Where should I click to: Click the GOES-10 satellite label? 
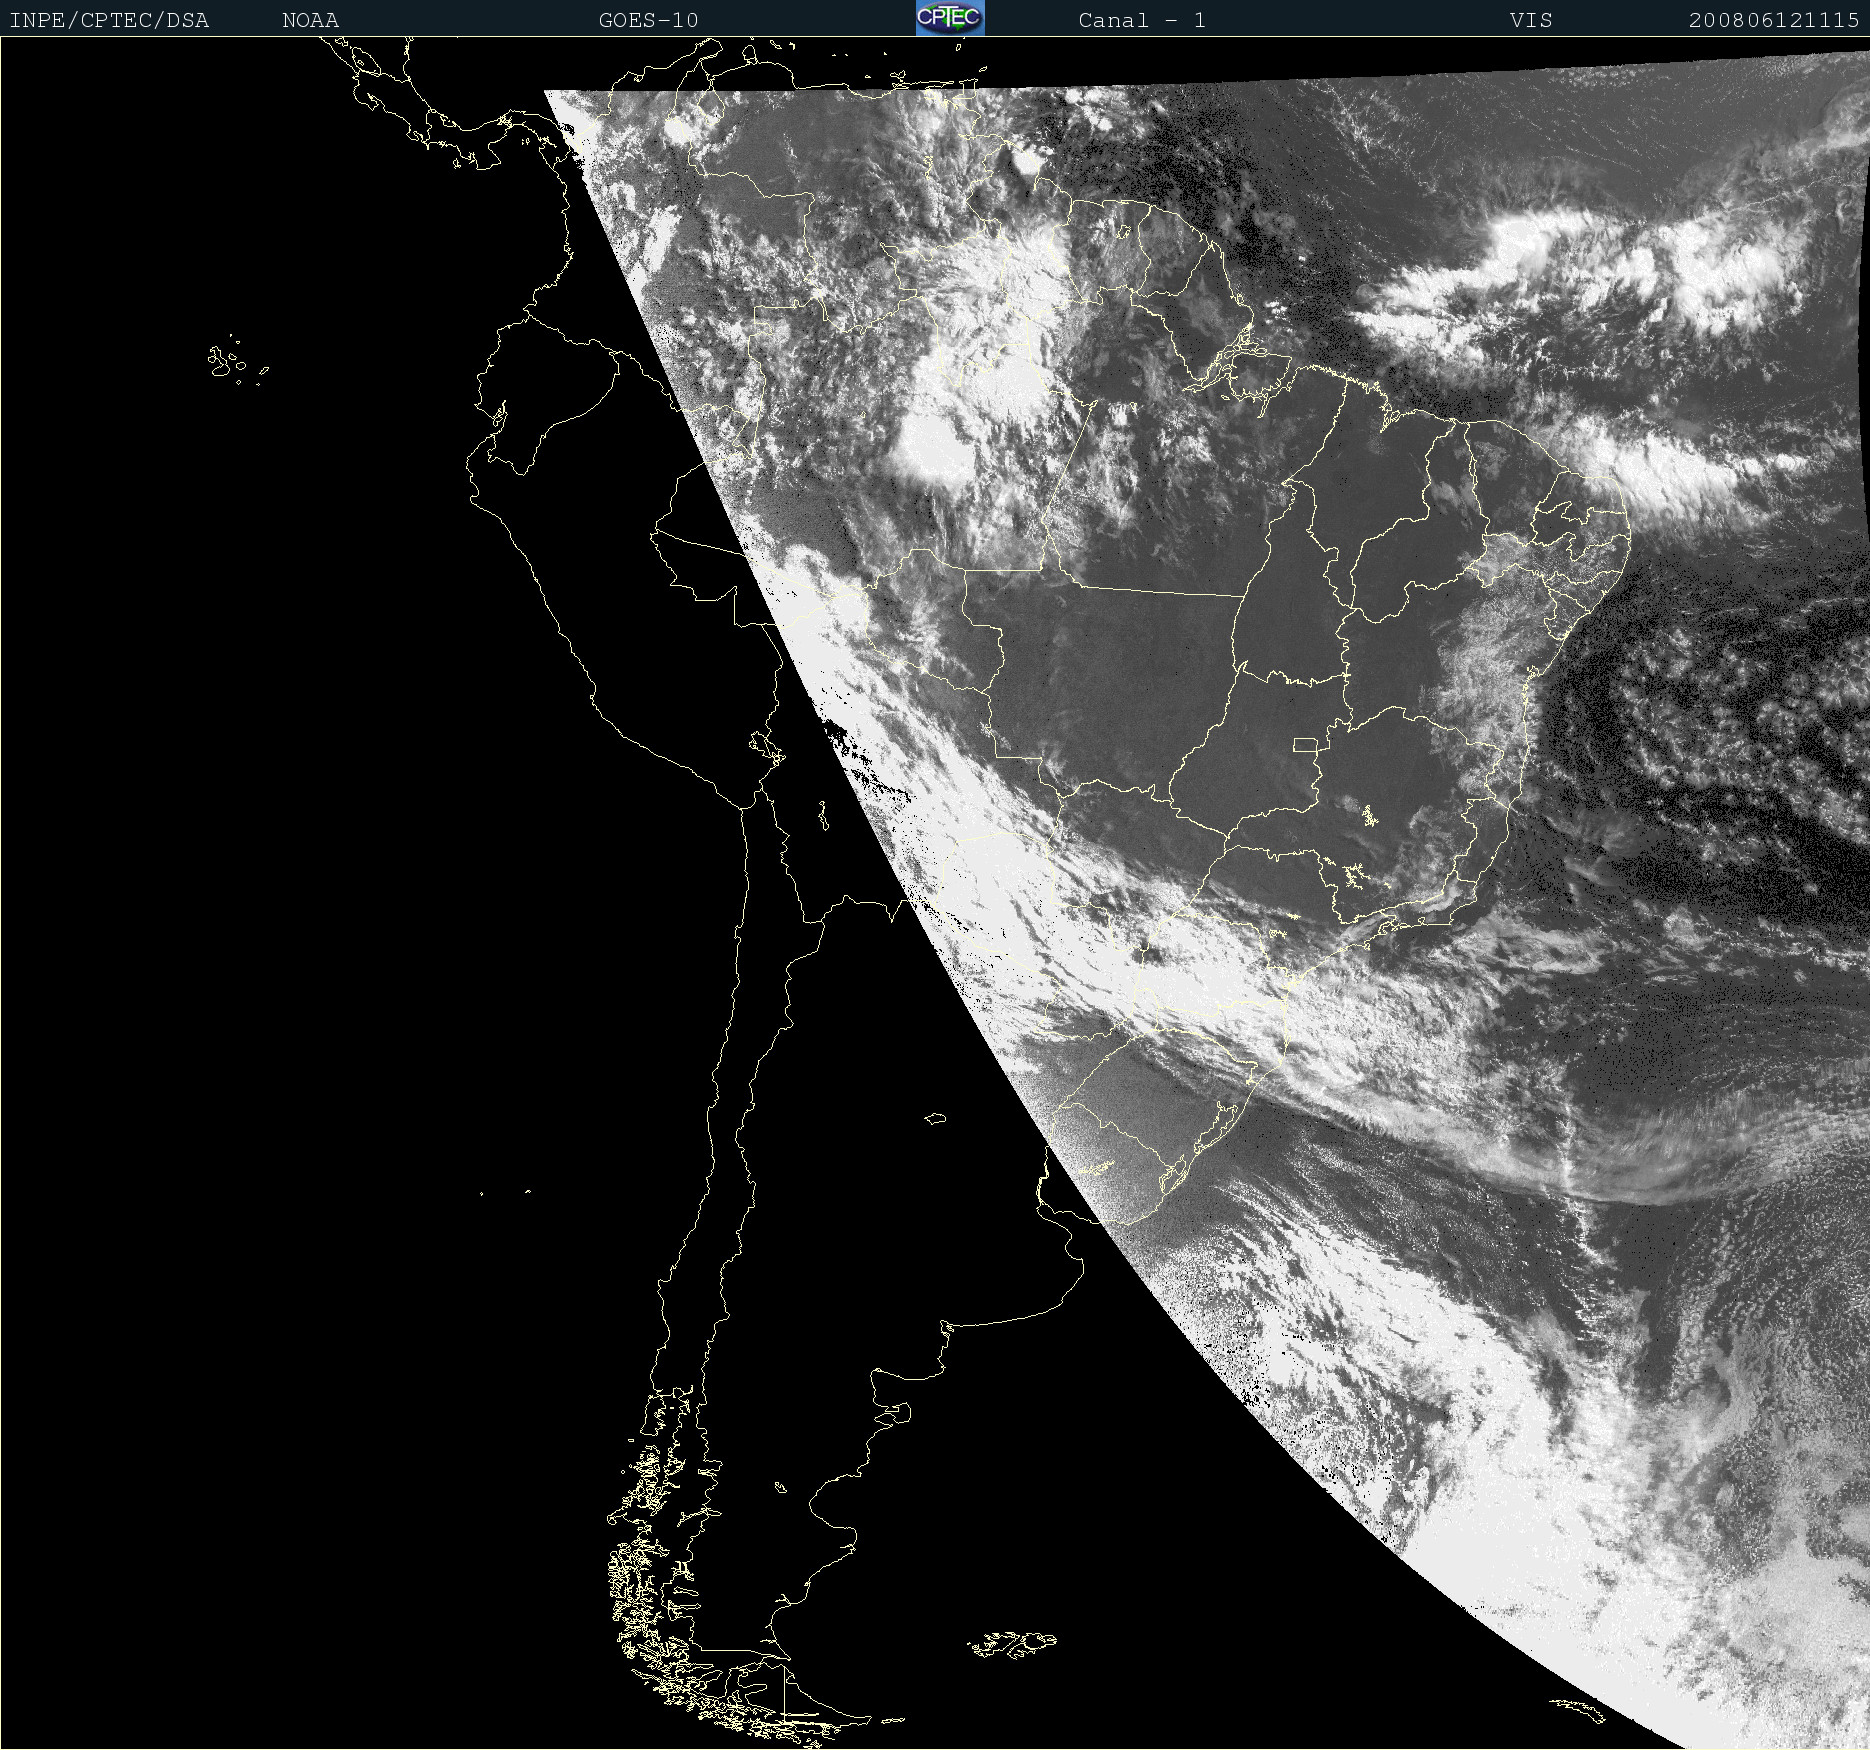pos(648,20)
